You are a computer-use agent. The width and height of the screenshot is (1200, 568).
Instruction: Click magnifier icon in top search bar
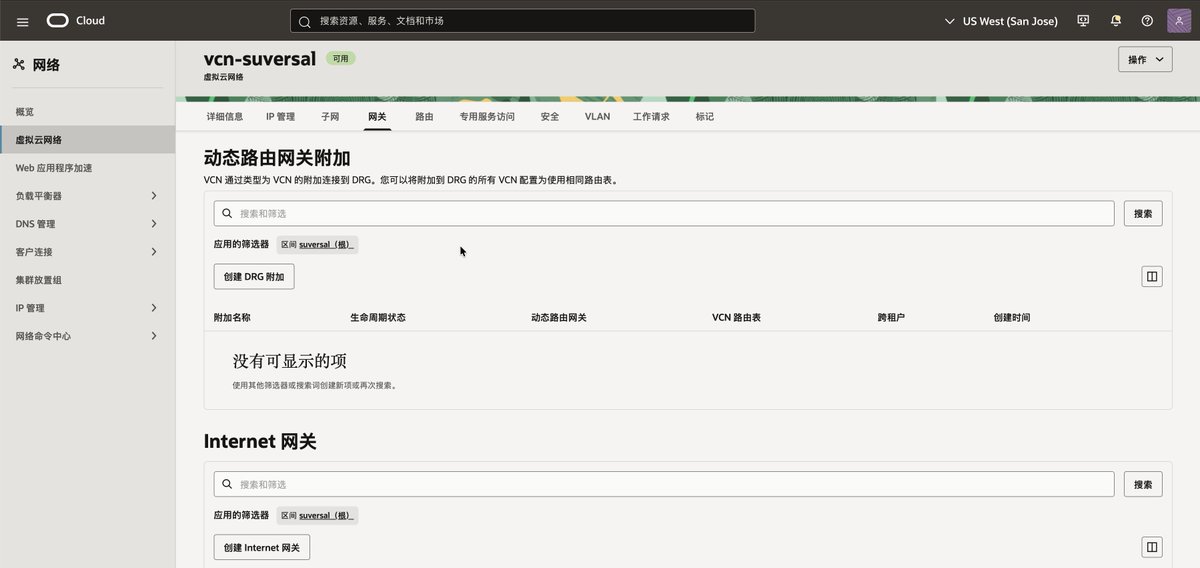coord(305,21)
